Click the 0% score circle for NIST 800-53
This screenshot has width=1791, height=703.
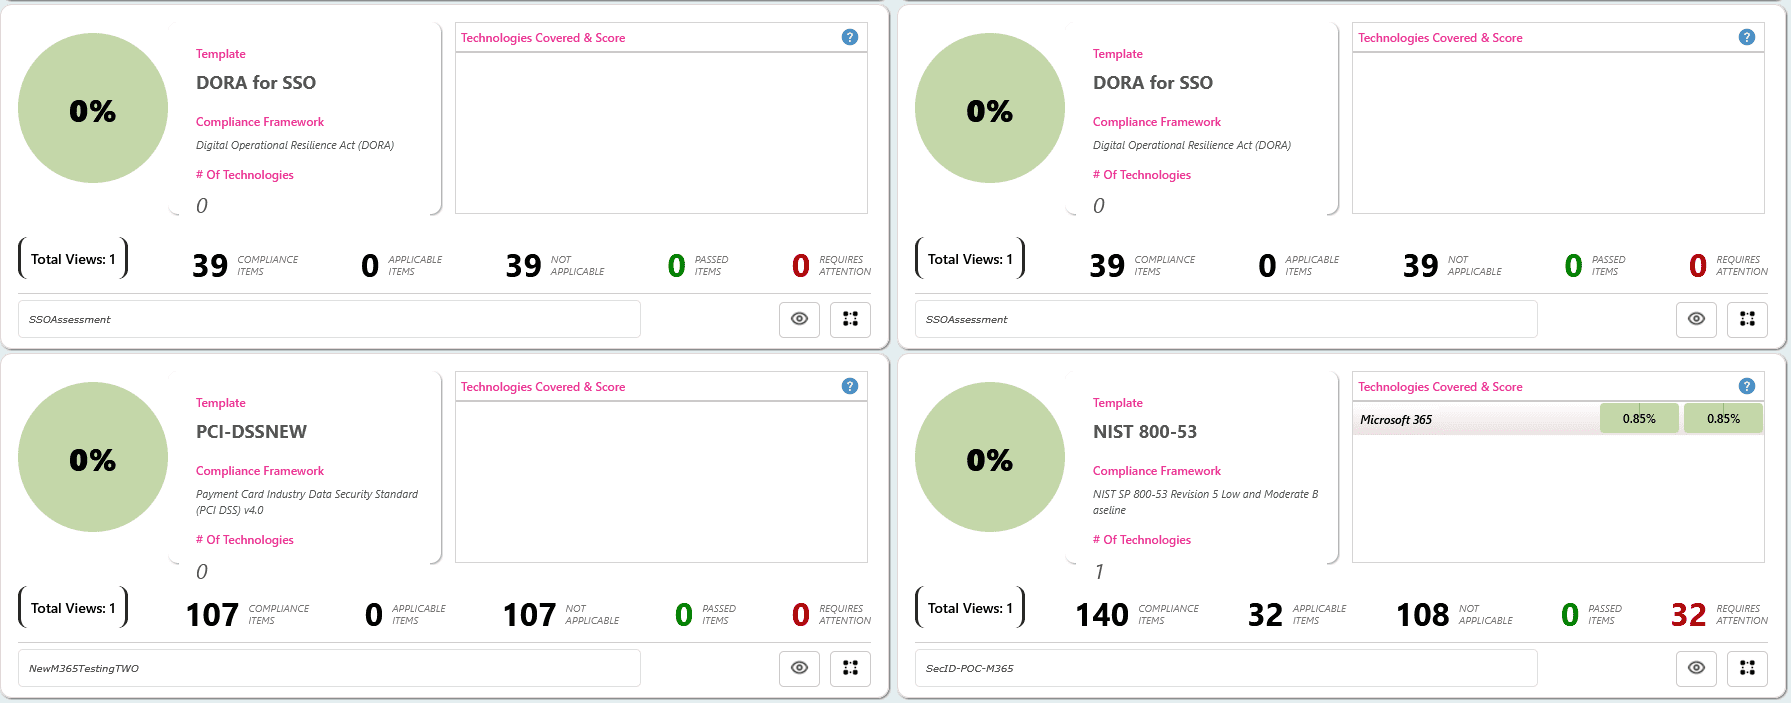pos(990,458)
